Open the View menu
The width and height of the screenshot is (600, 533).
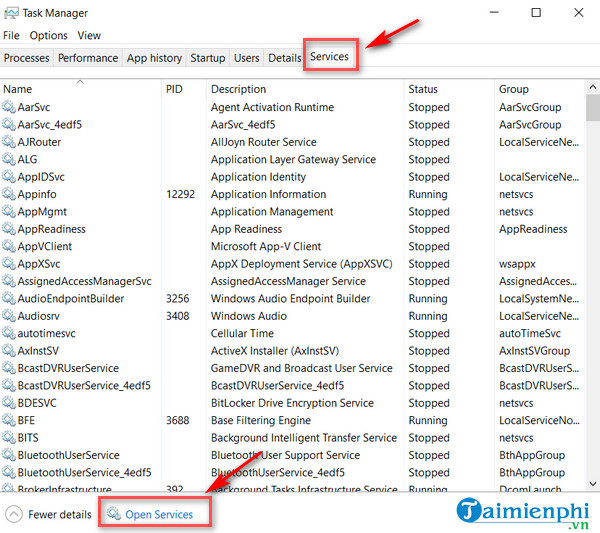point(89,36)
